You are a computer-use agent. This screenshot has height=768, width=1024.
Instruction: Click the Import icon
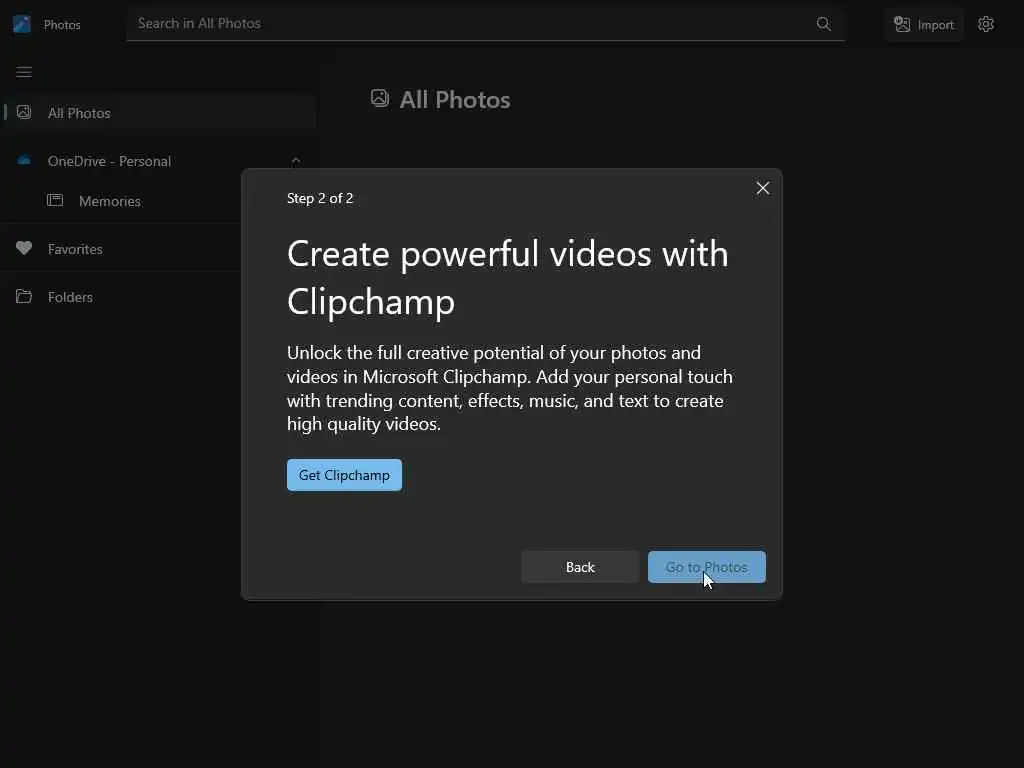point(902,24)
